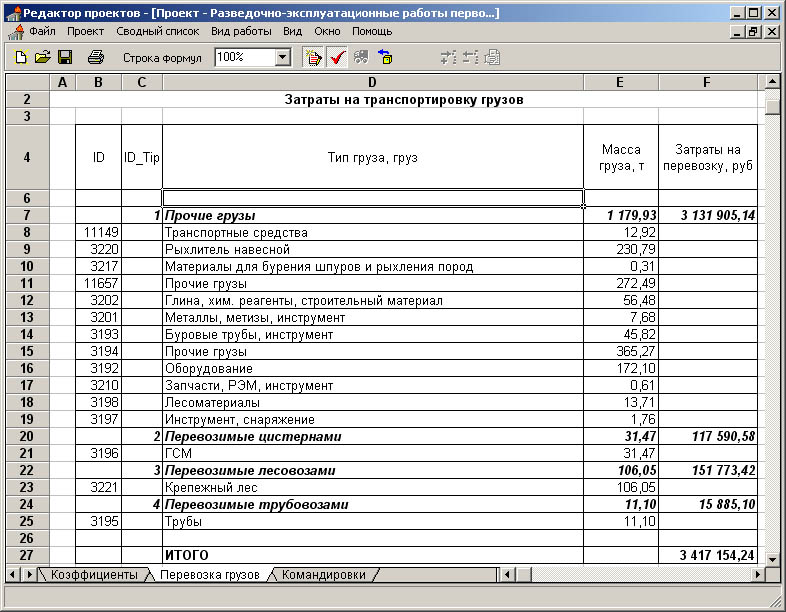This screenshot has width=786, height=612.
Task: Click the grayed delete row icon
Action: point(470,57)
